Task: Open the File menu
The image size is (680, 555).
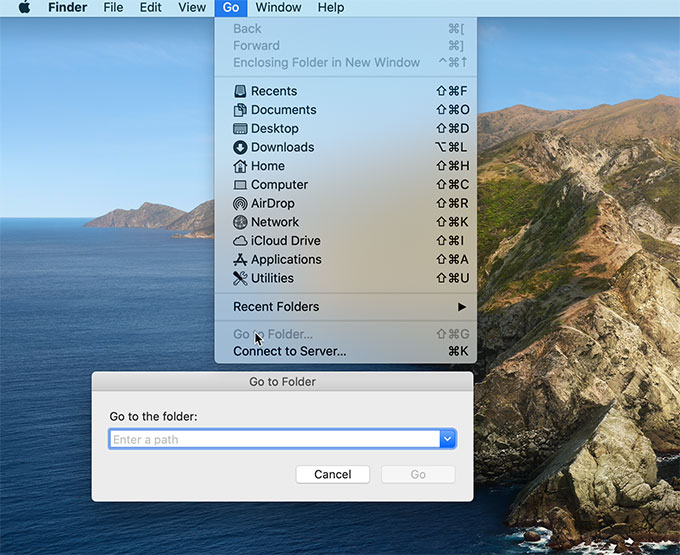Action: [x=113, y=8]
